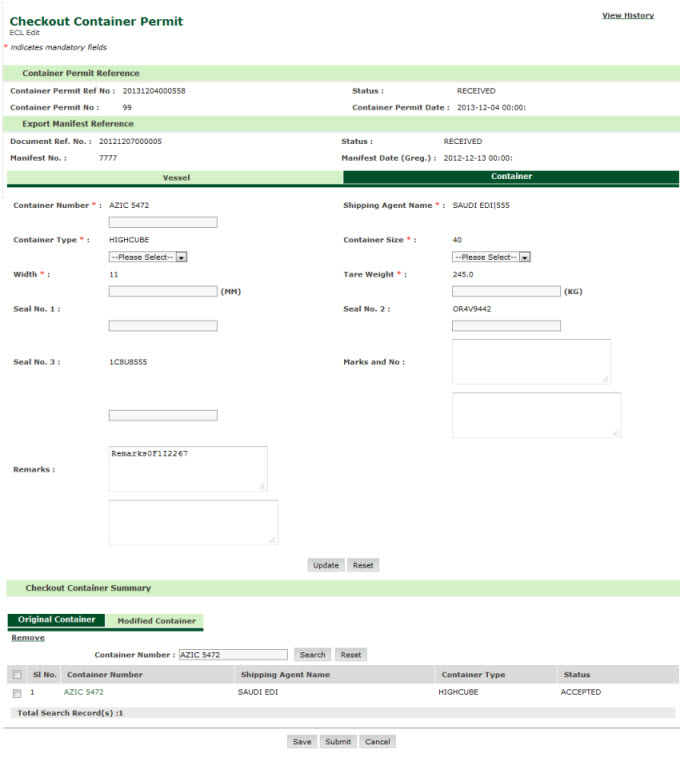Select the Original Container tab
The width and height of the screenshot is (680, 764).
(56, 620)
